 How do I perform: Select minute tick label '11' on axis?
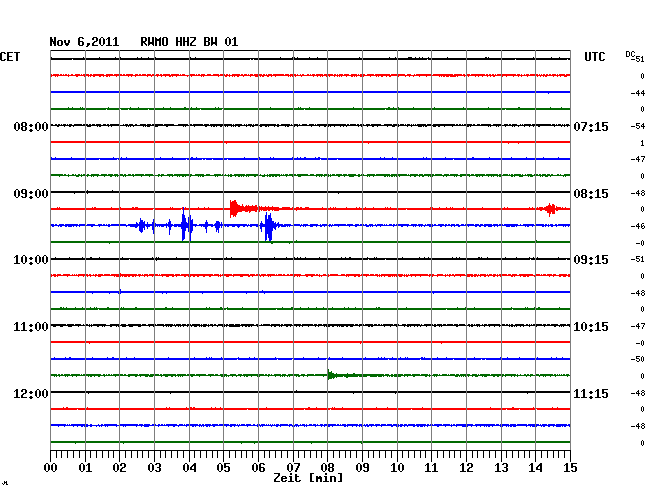point(431,468)
